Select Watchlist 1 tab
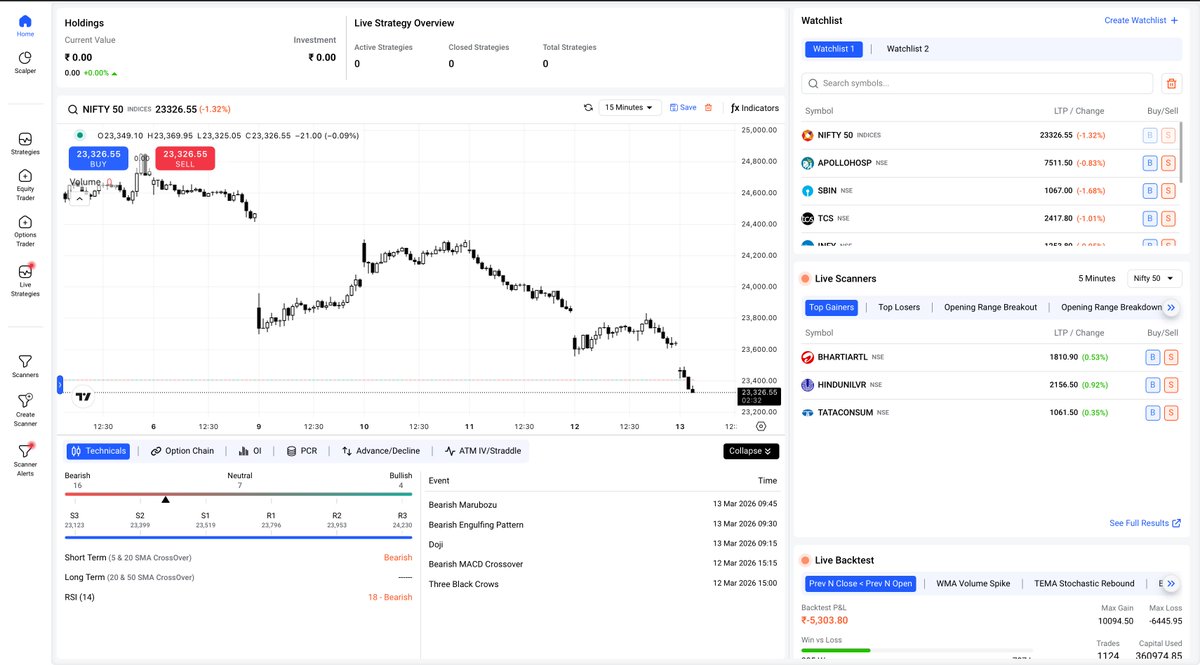Screen dimensions: 1200x665 pyautogui.click(x=834, y=48)
